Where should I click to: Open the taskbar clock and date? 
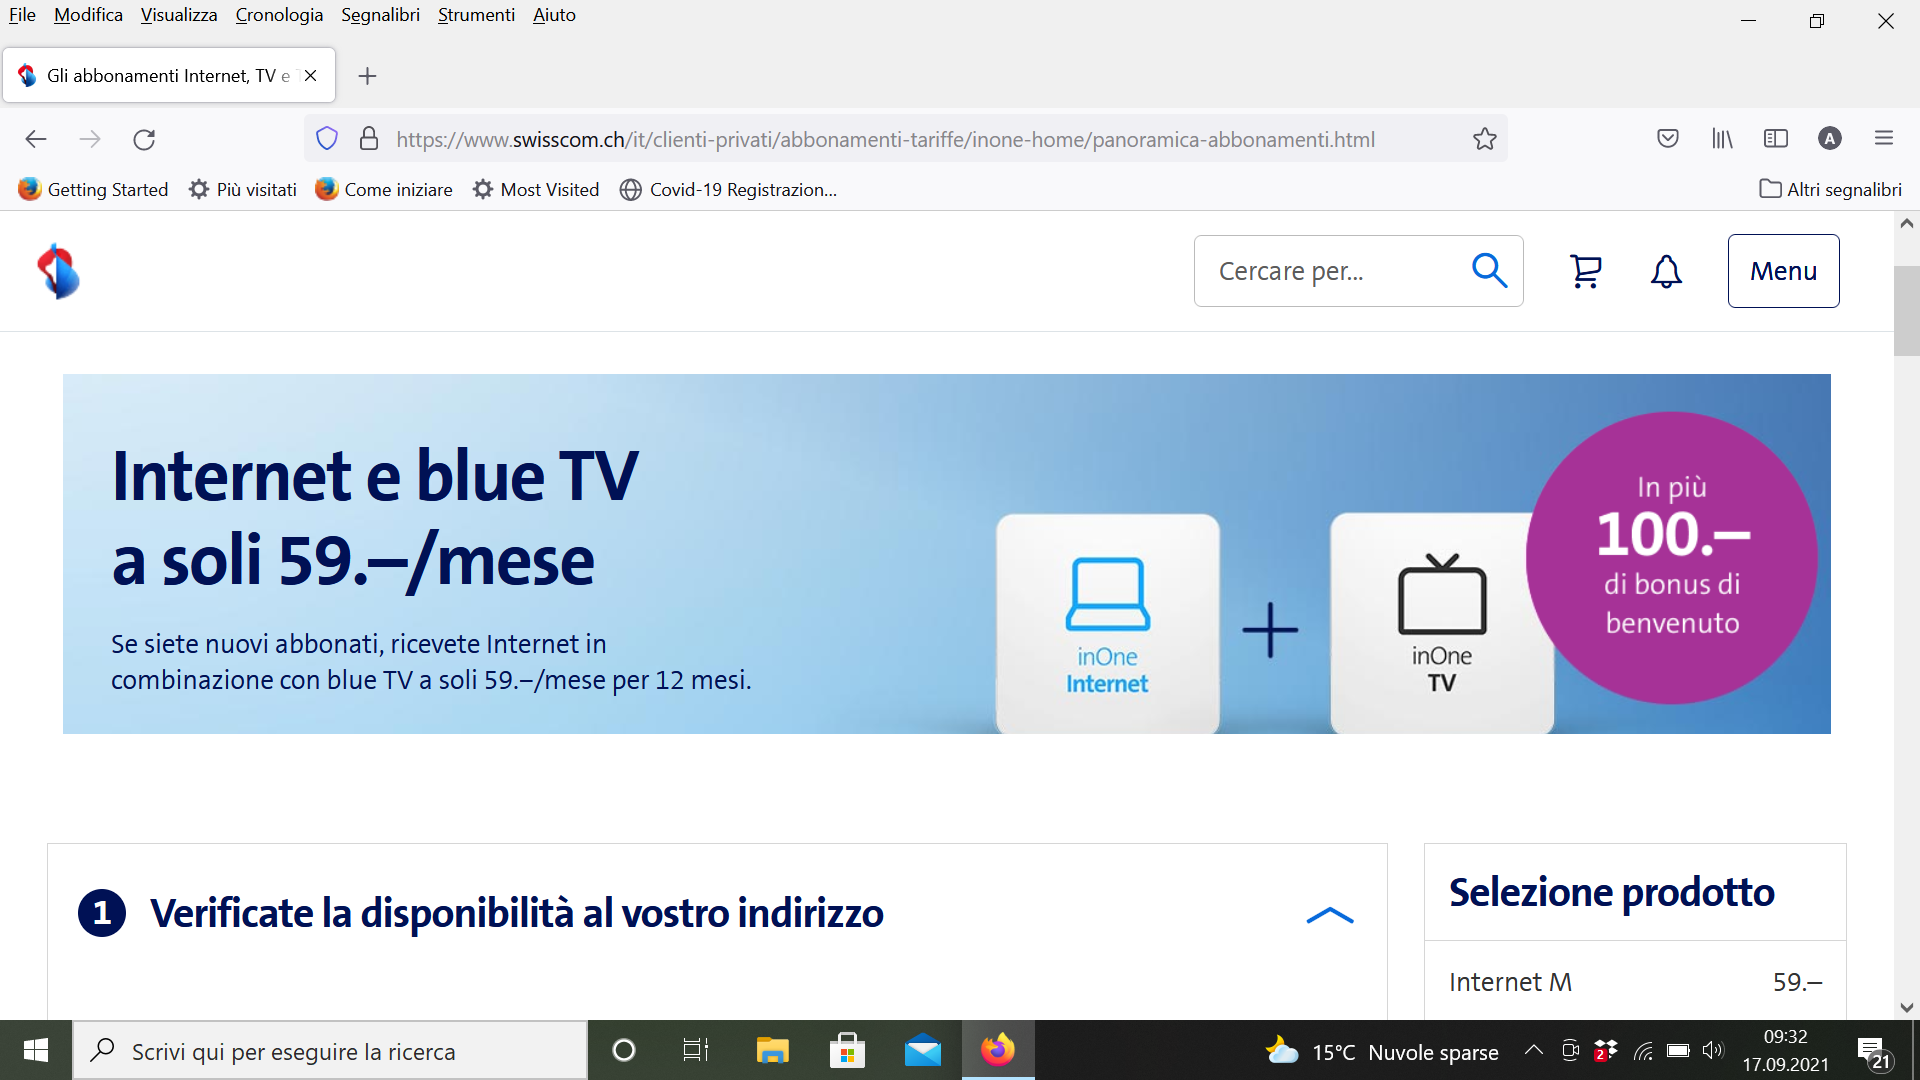click(1785, 1050)
